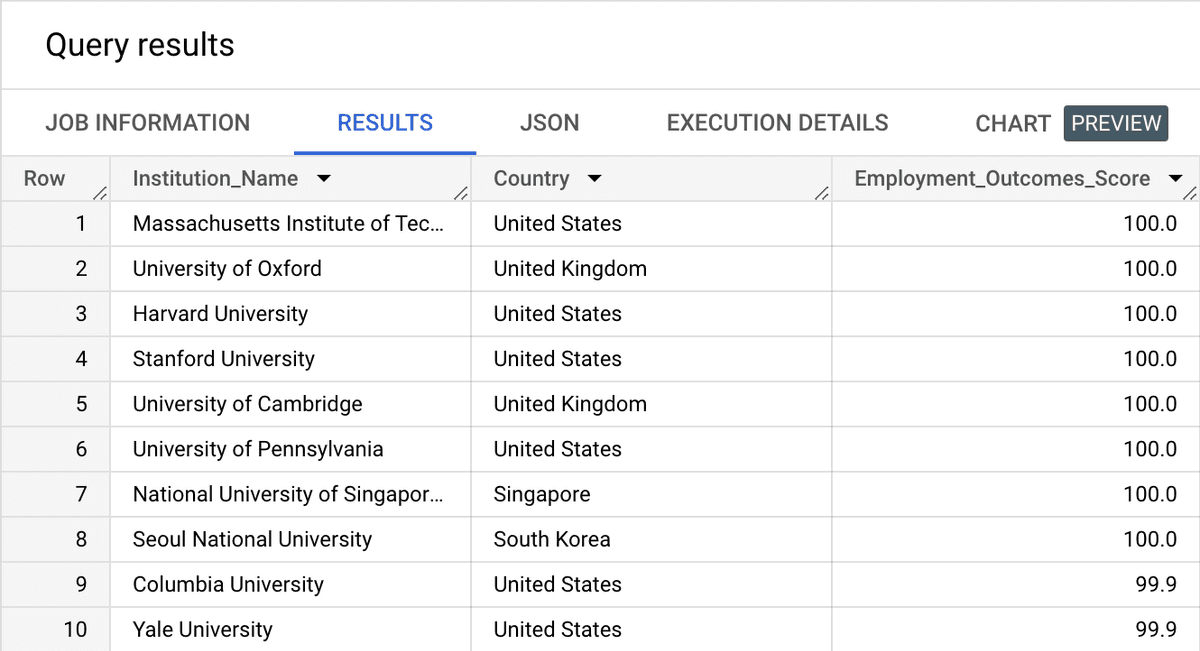This screenshot has width=1200, height=651.
Task: Click the Employment_Outcomes_Score column resize handle
Action: [1189, 193]
